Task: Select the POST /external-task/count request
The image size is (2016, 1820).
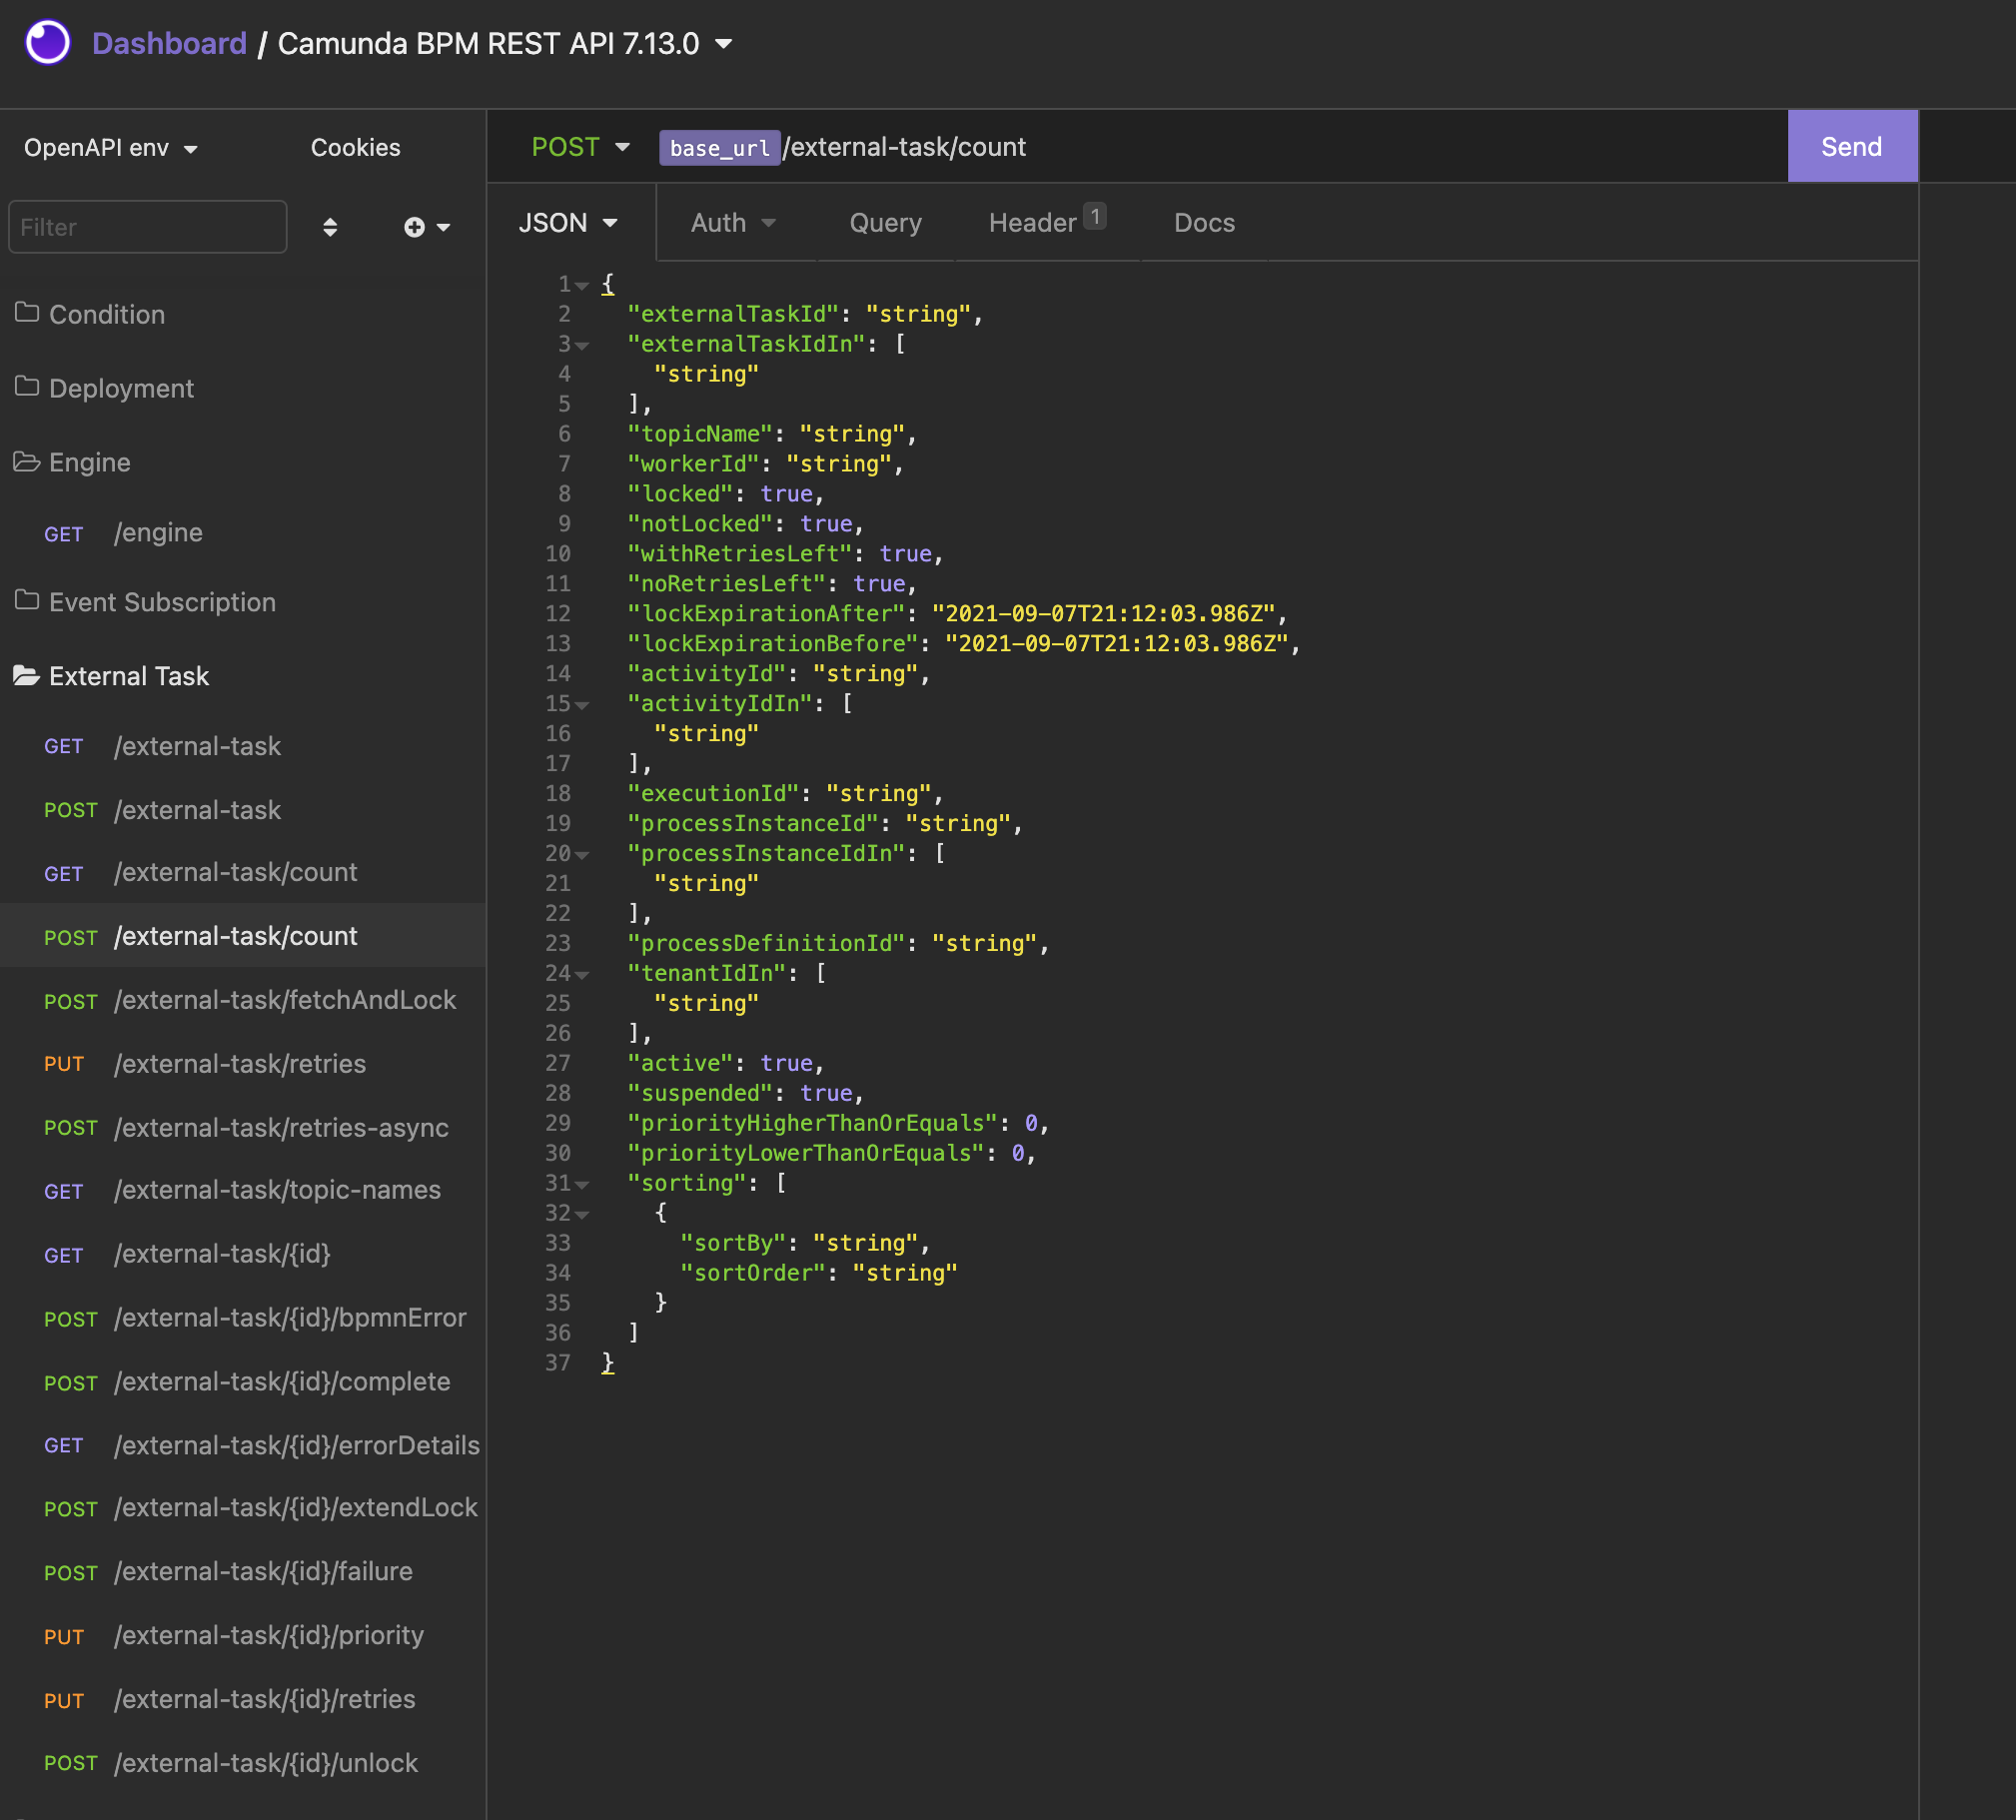Action: coord(243,936)
